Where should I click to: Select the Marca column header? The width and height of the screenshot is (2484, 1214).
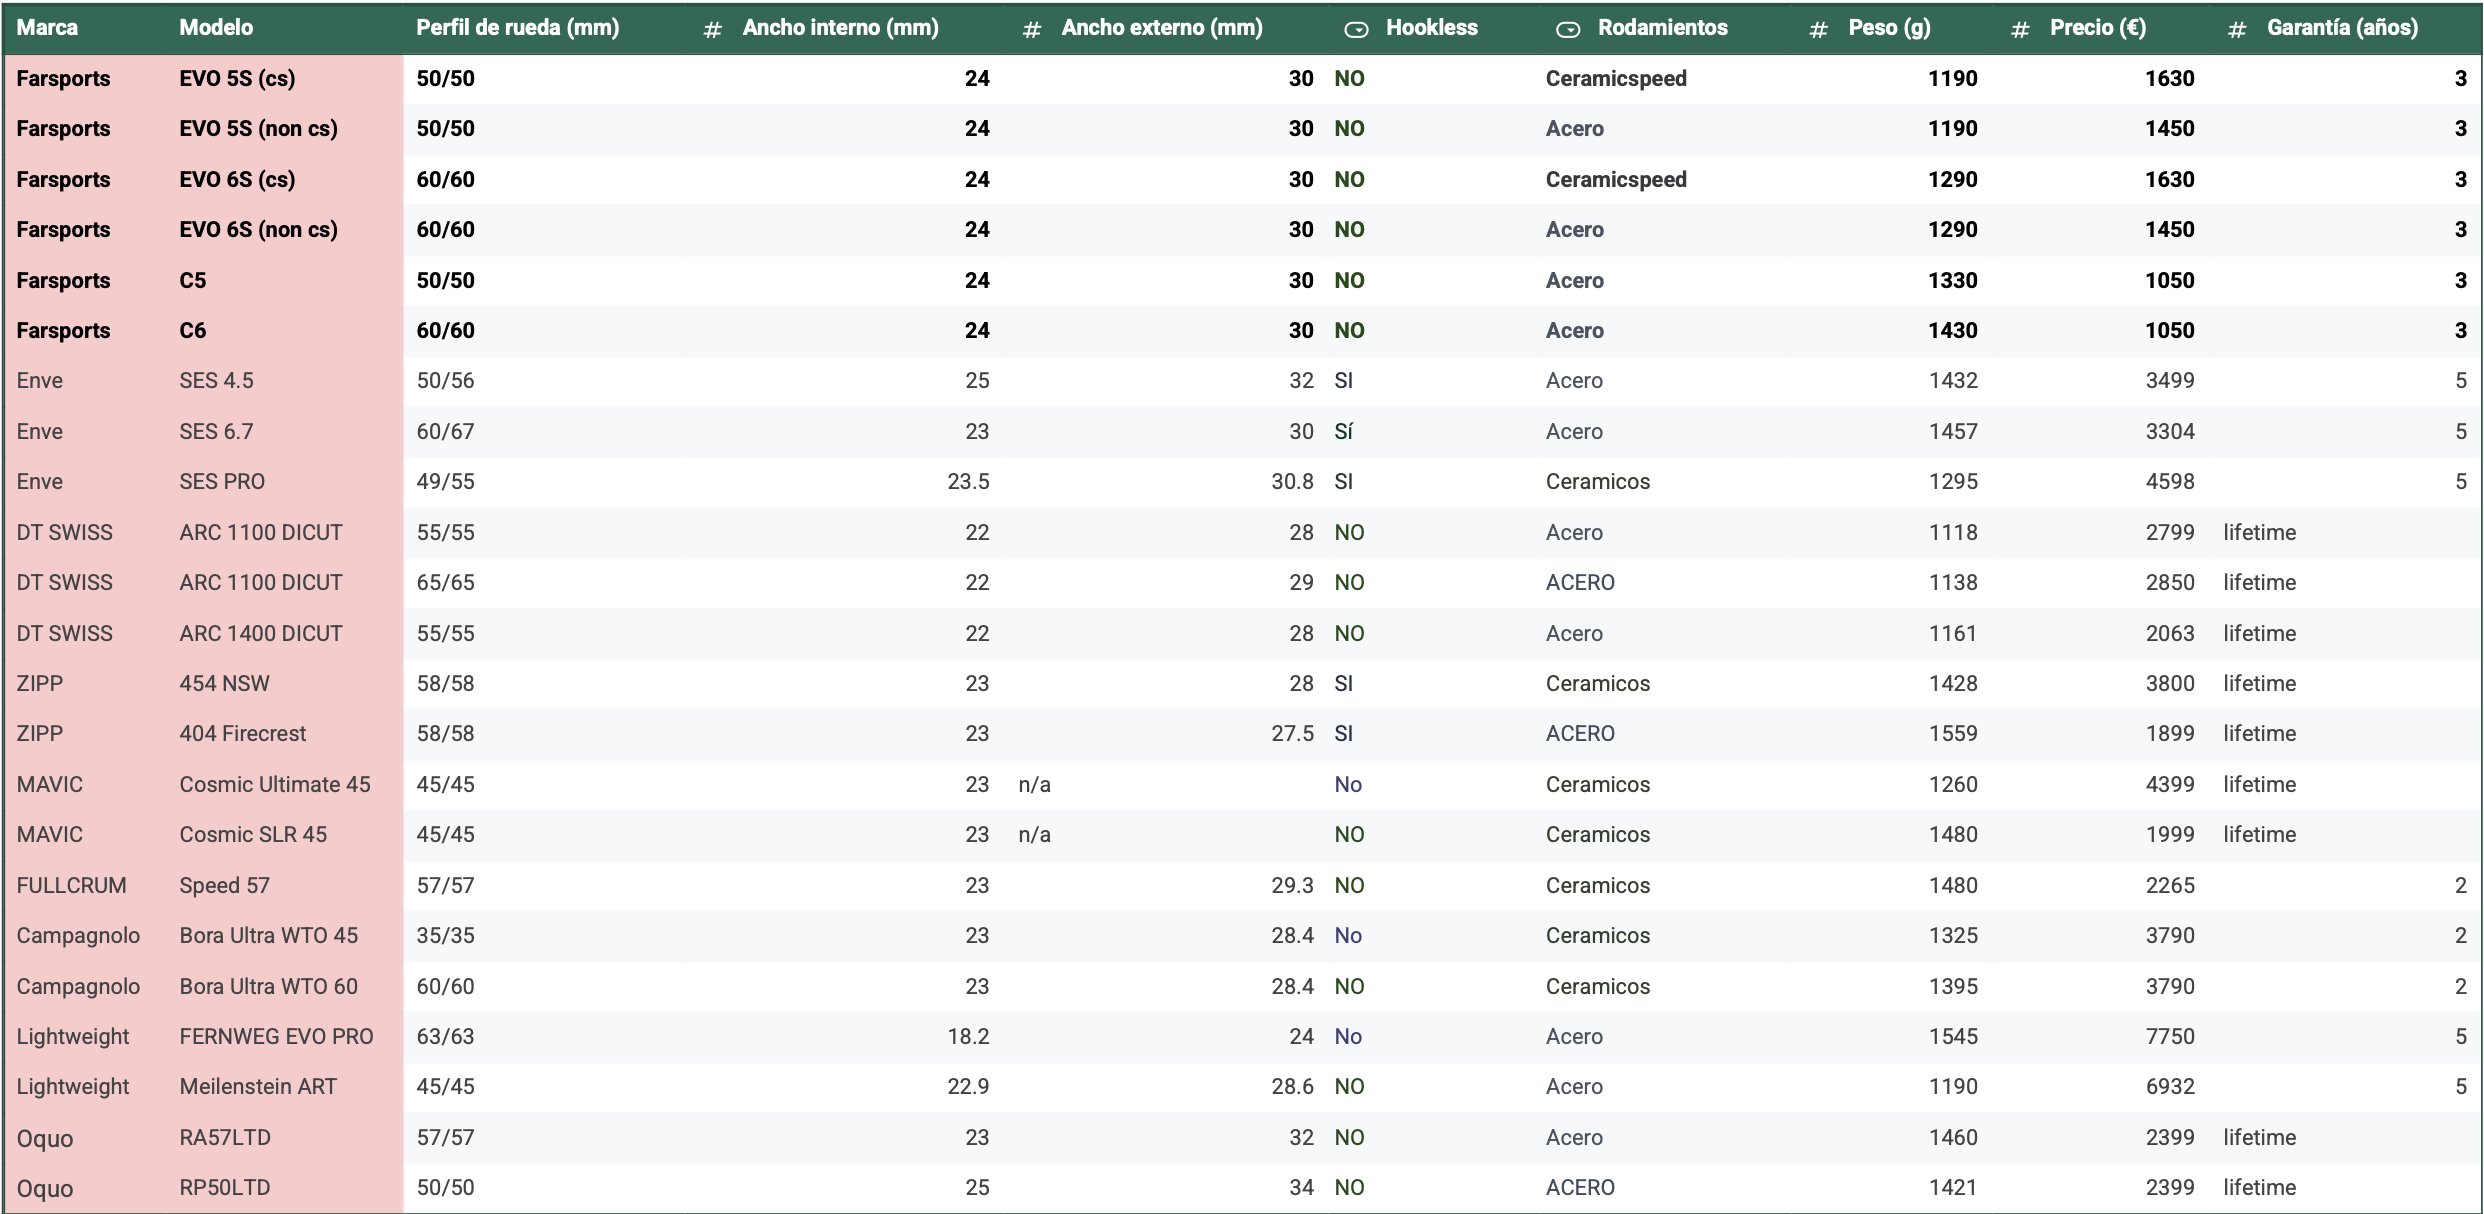pos(47,28)
